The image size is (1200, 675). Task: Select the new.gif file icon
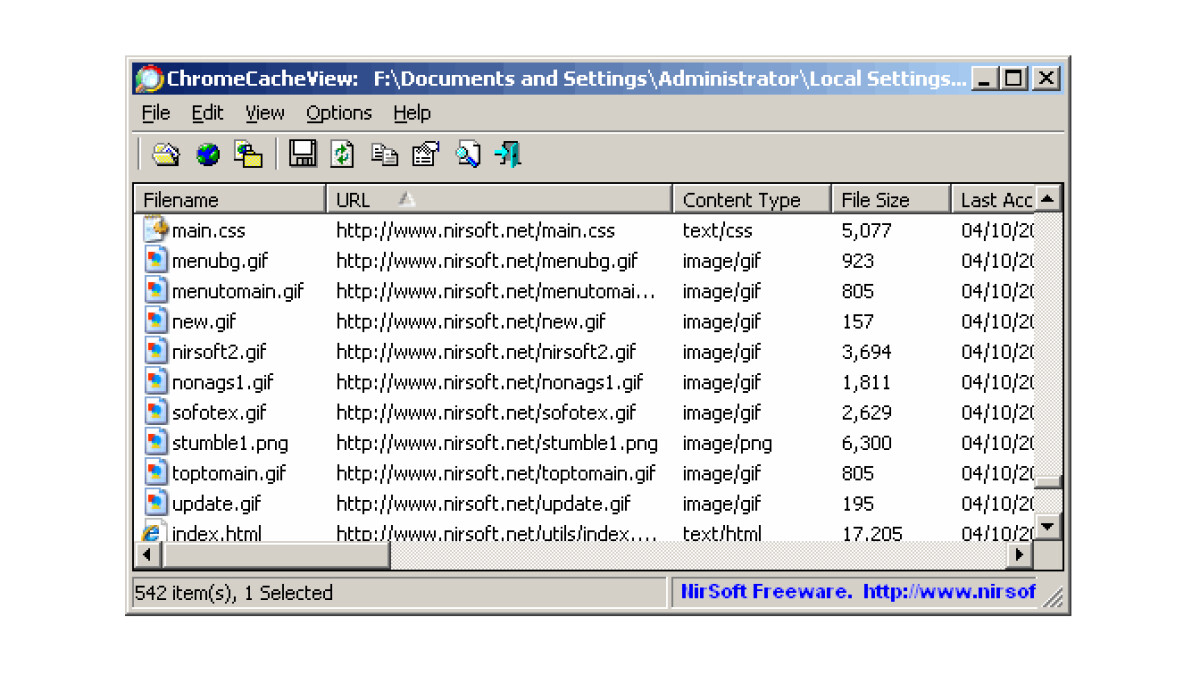click(x=155, y=321)
